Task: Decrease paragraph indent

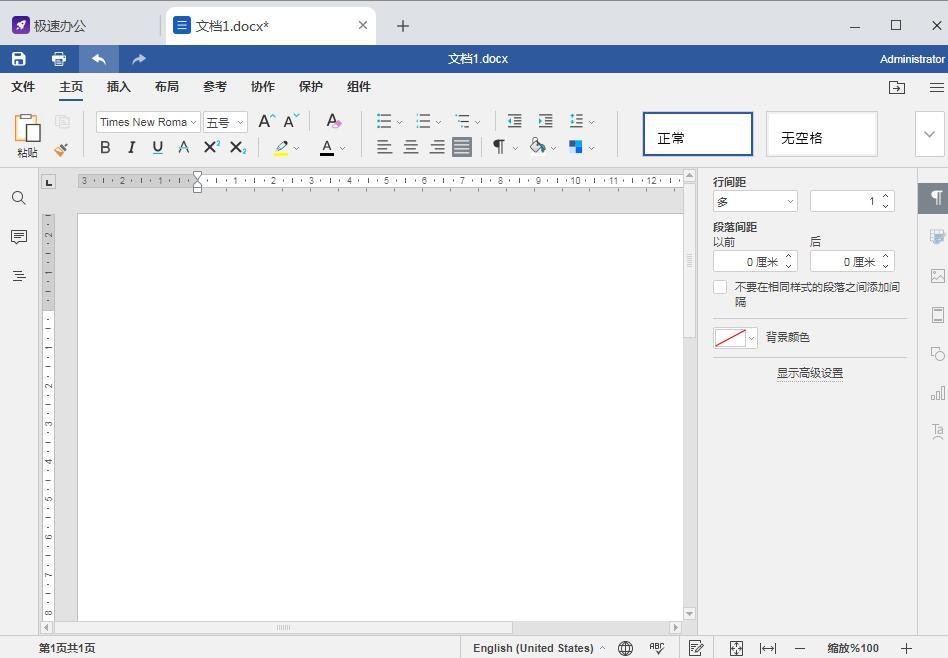Action: click(x=515, y=122)
